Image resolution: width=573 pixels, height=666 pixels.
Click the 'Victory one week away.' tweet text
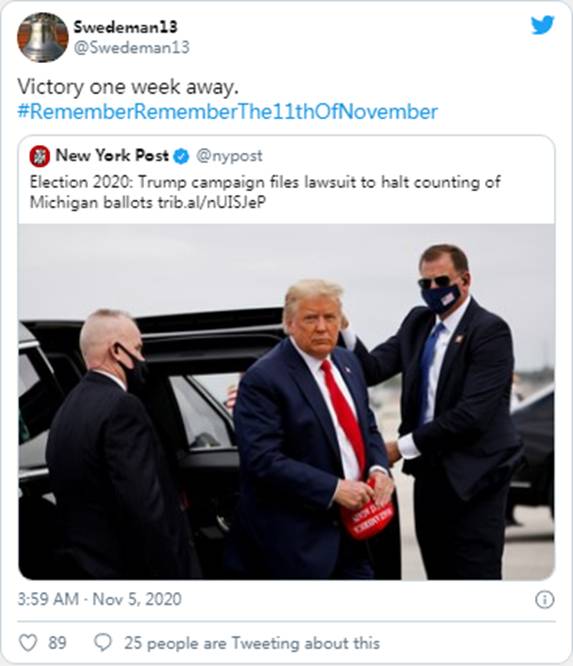pyautogui.click(x=128, y=87)
